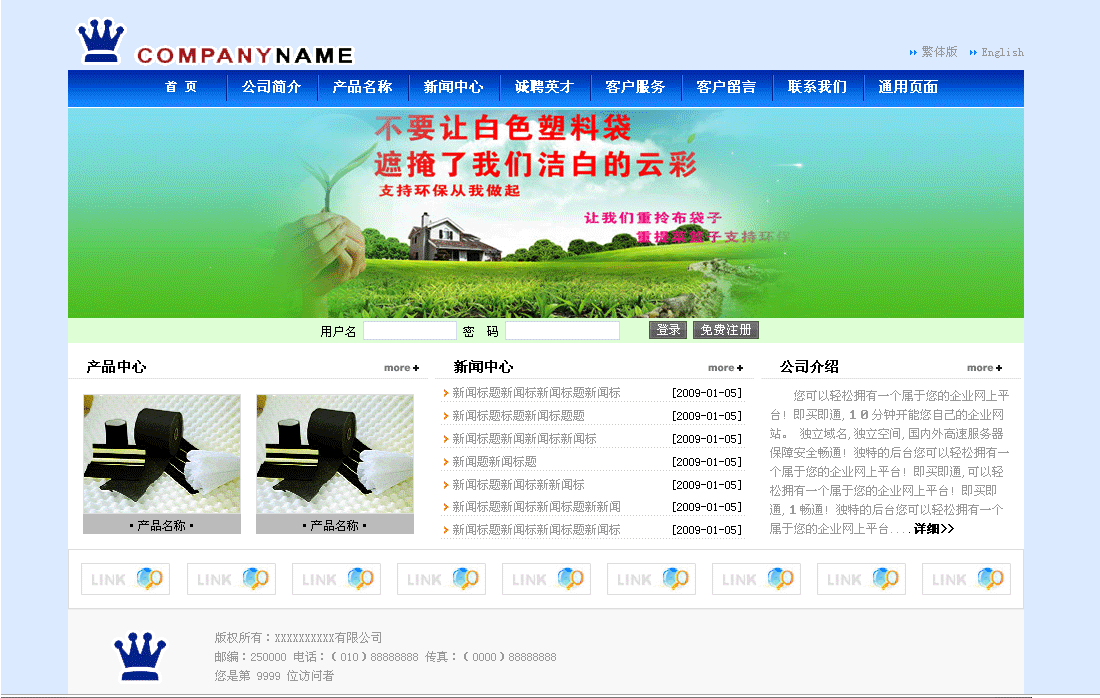Open the first product thumbnail image
This screenshot has height=698, width=1100.
(x=162, y=454)
